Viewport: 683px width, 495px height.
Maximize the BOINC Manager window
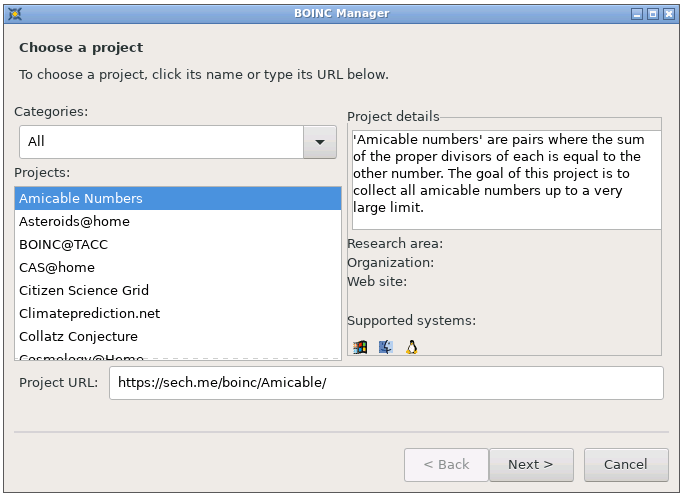pos(653,14)
